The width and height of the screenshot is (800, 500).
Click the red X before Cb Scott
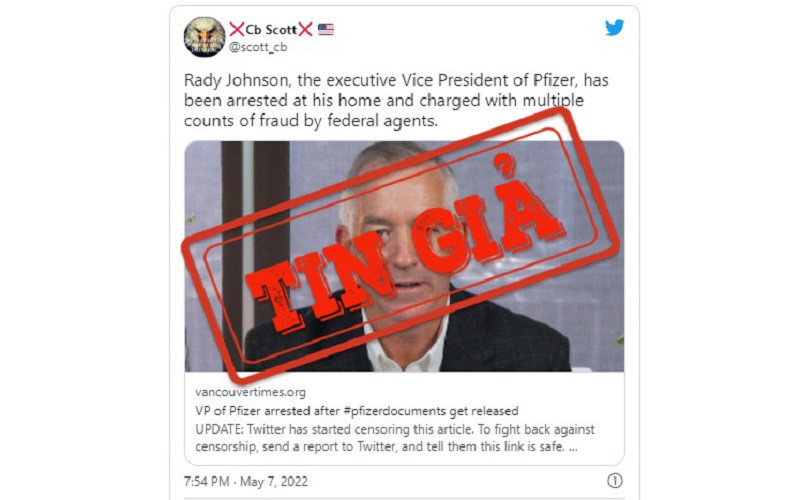coord(236,30)
